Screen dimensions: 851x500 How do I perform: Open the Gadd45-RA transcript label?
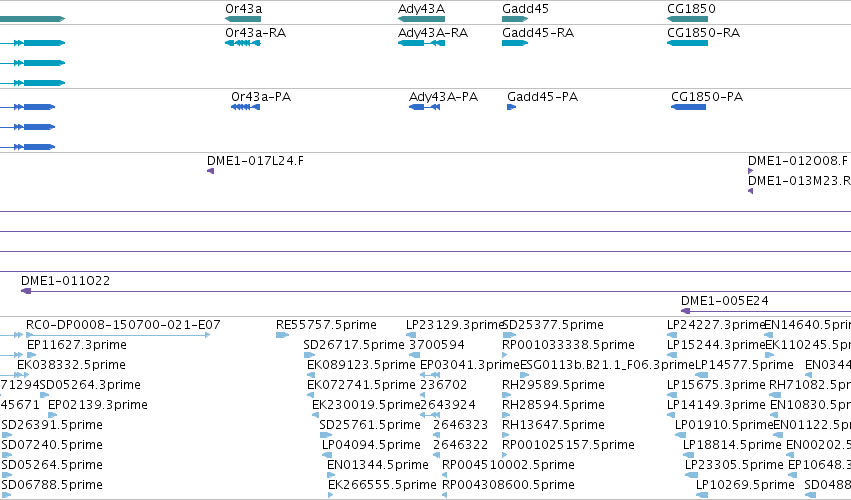pyautogui.click(x=538, y=33)
